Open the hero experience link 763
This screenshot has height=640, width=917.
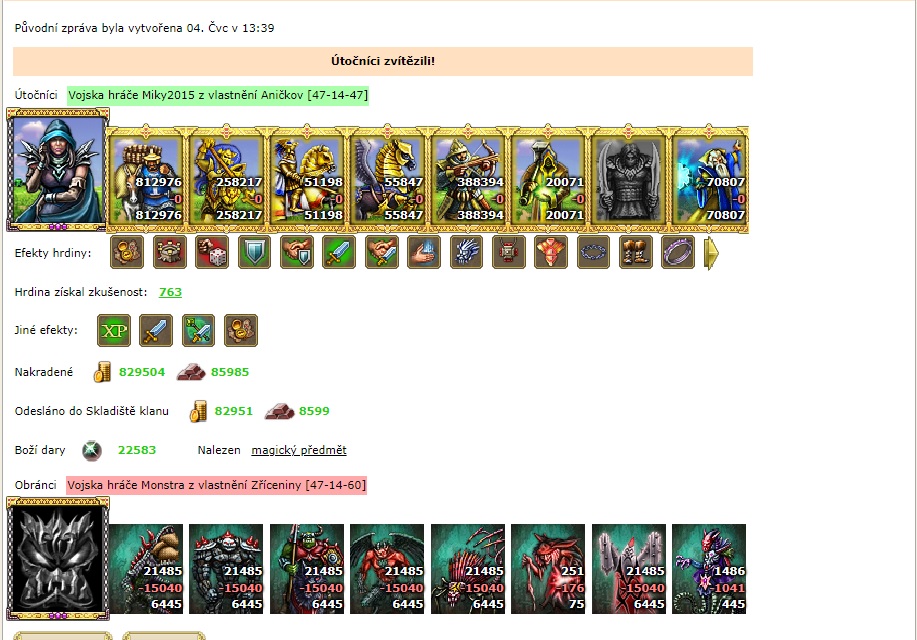tap(170, 292)
